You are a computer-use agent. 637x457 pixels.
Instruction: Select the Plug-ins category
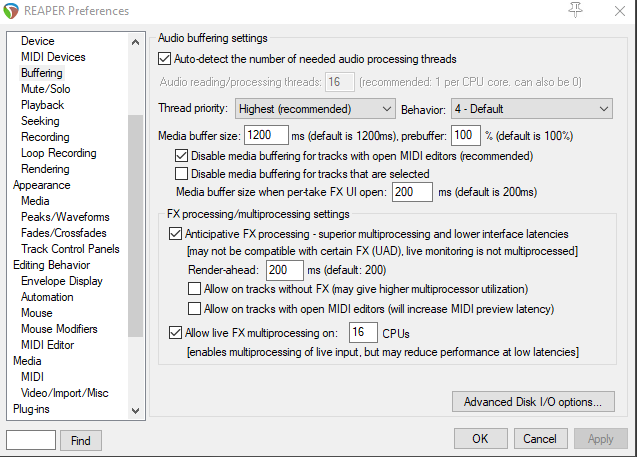[31, 409]
